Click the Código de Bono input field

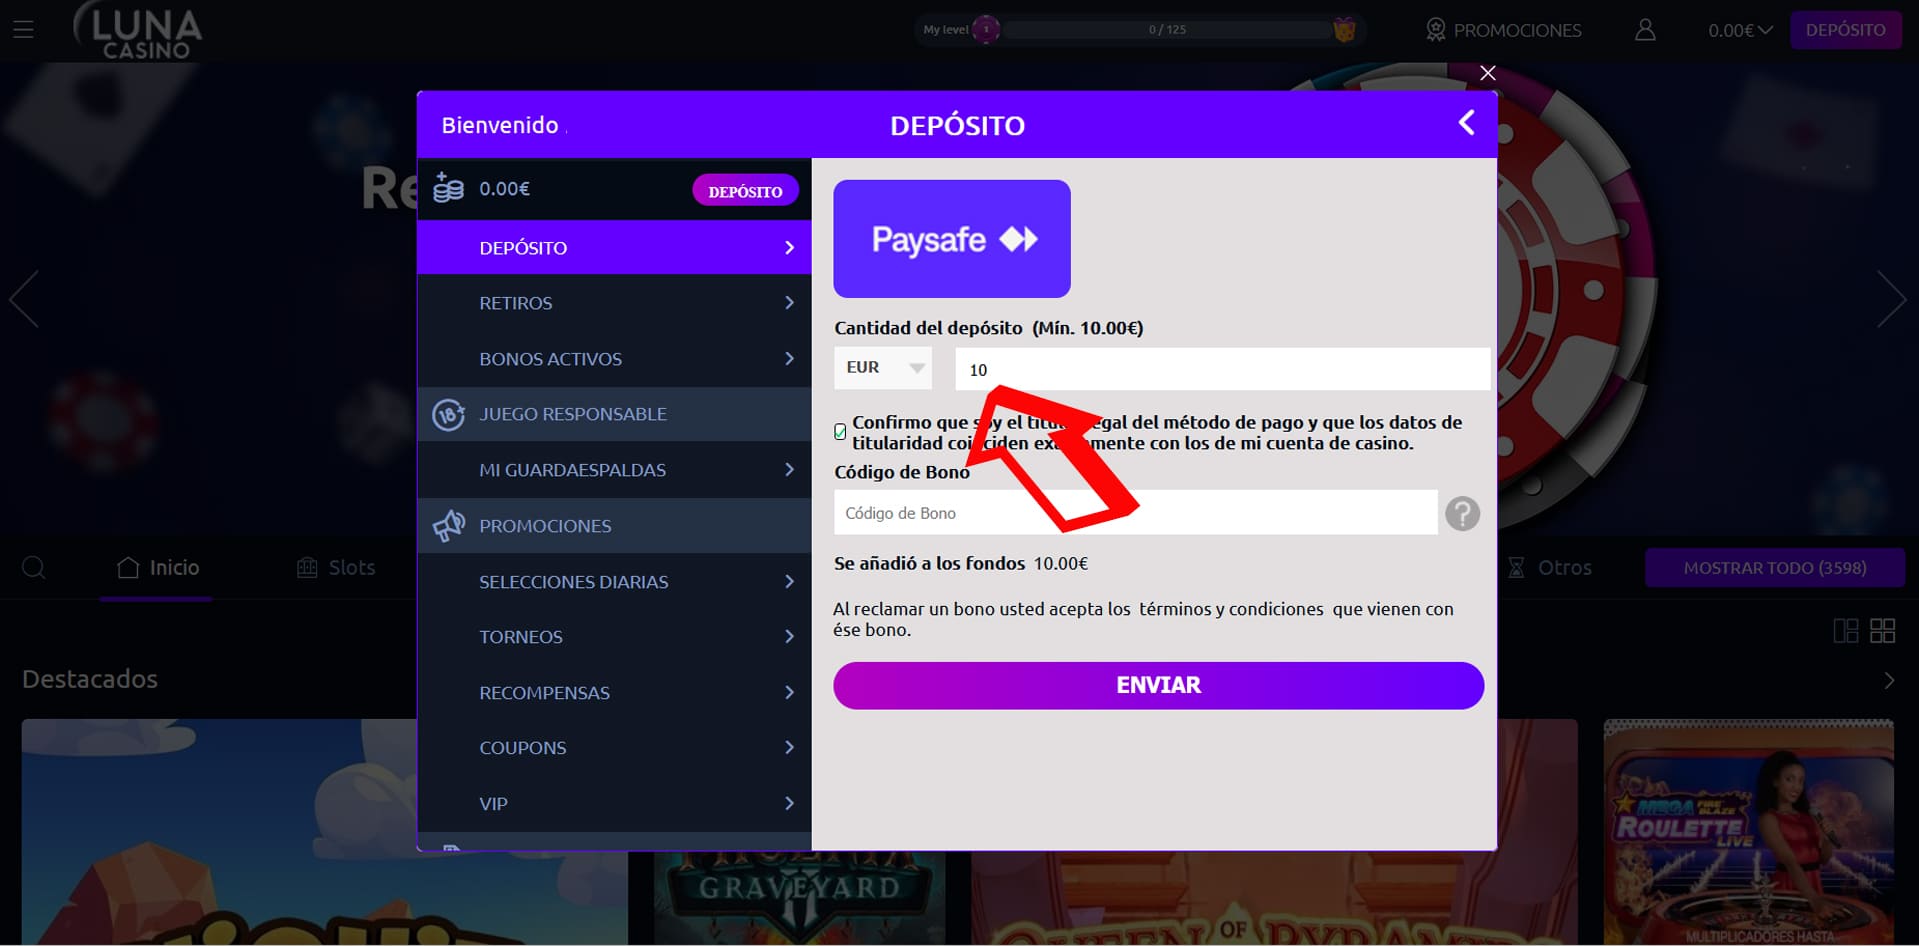(1135, 513)
